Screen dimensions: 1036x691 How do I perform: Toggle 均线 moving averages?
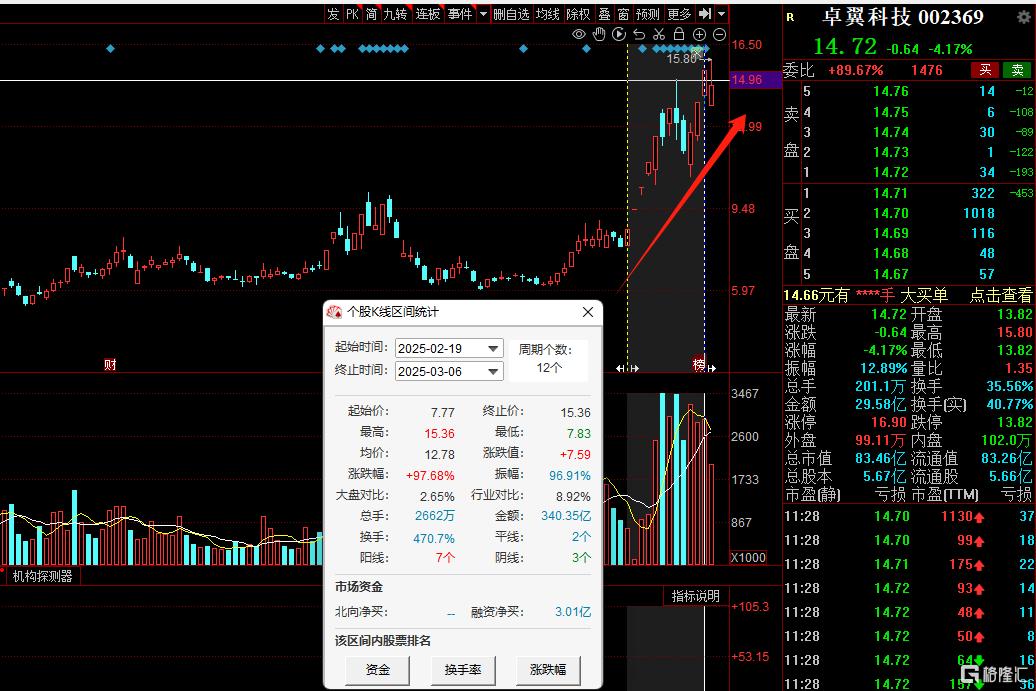[548, 14]
